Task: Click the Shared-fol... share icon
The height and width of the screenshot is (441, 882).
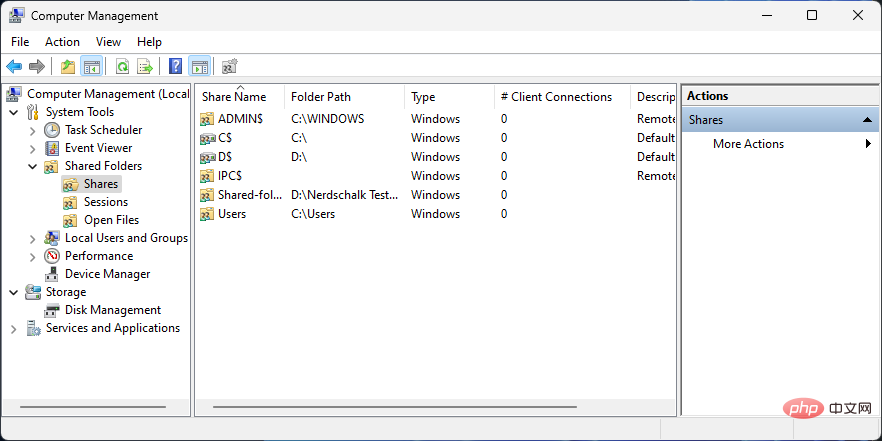Action: (x=208, y=195)
